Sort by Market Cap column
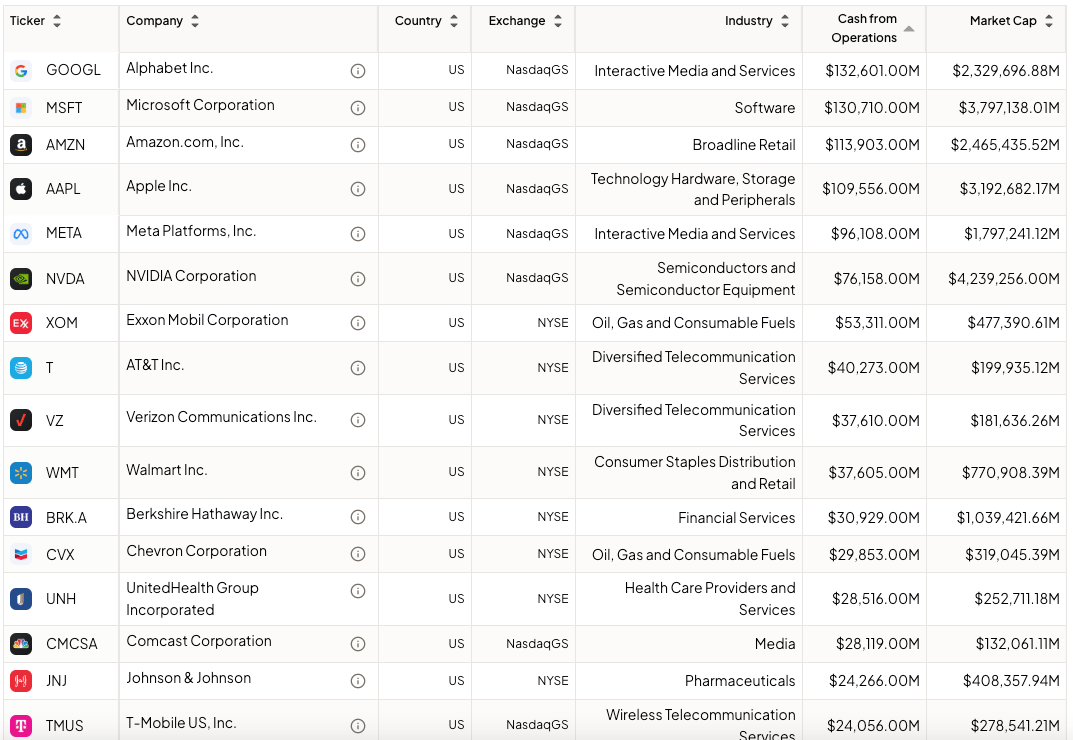This screenshot has height=740, width=1073. click(1048, 21)
